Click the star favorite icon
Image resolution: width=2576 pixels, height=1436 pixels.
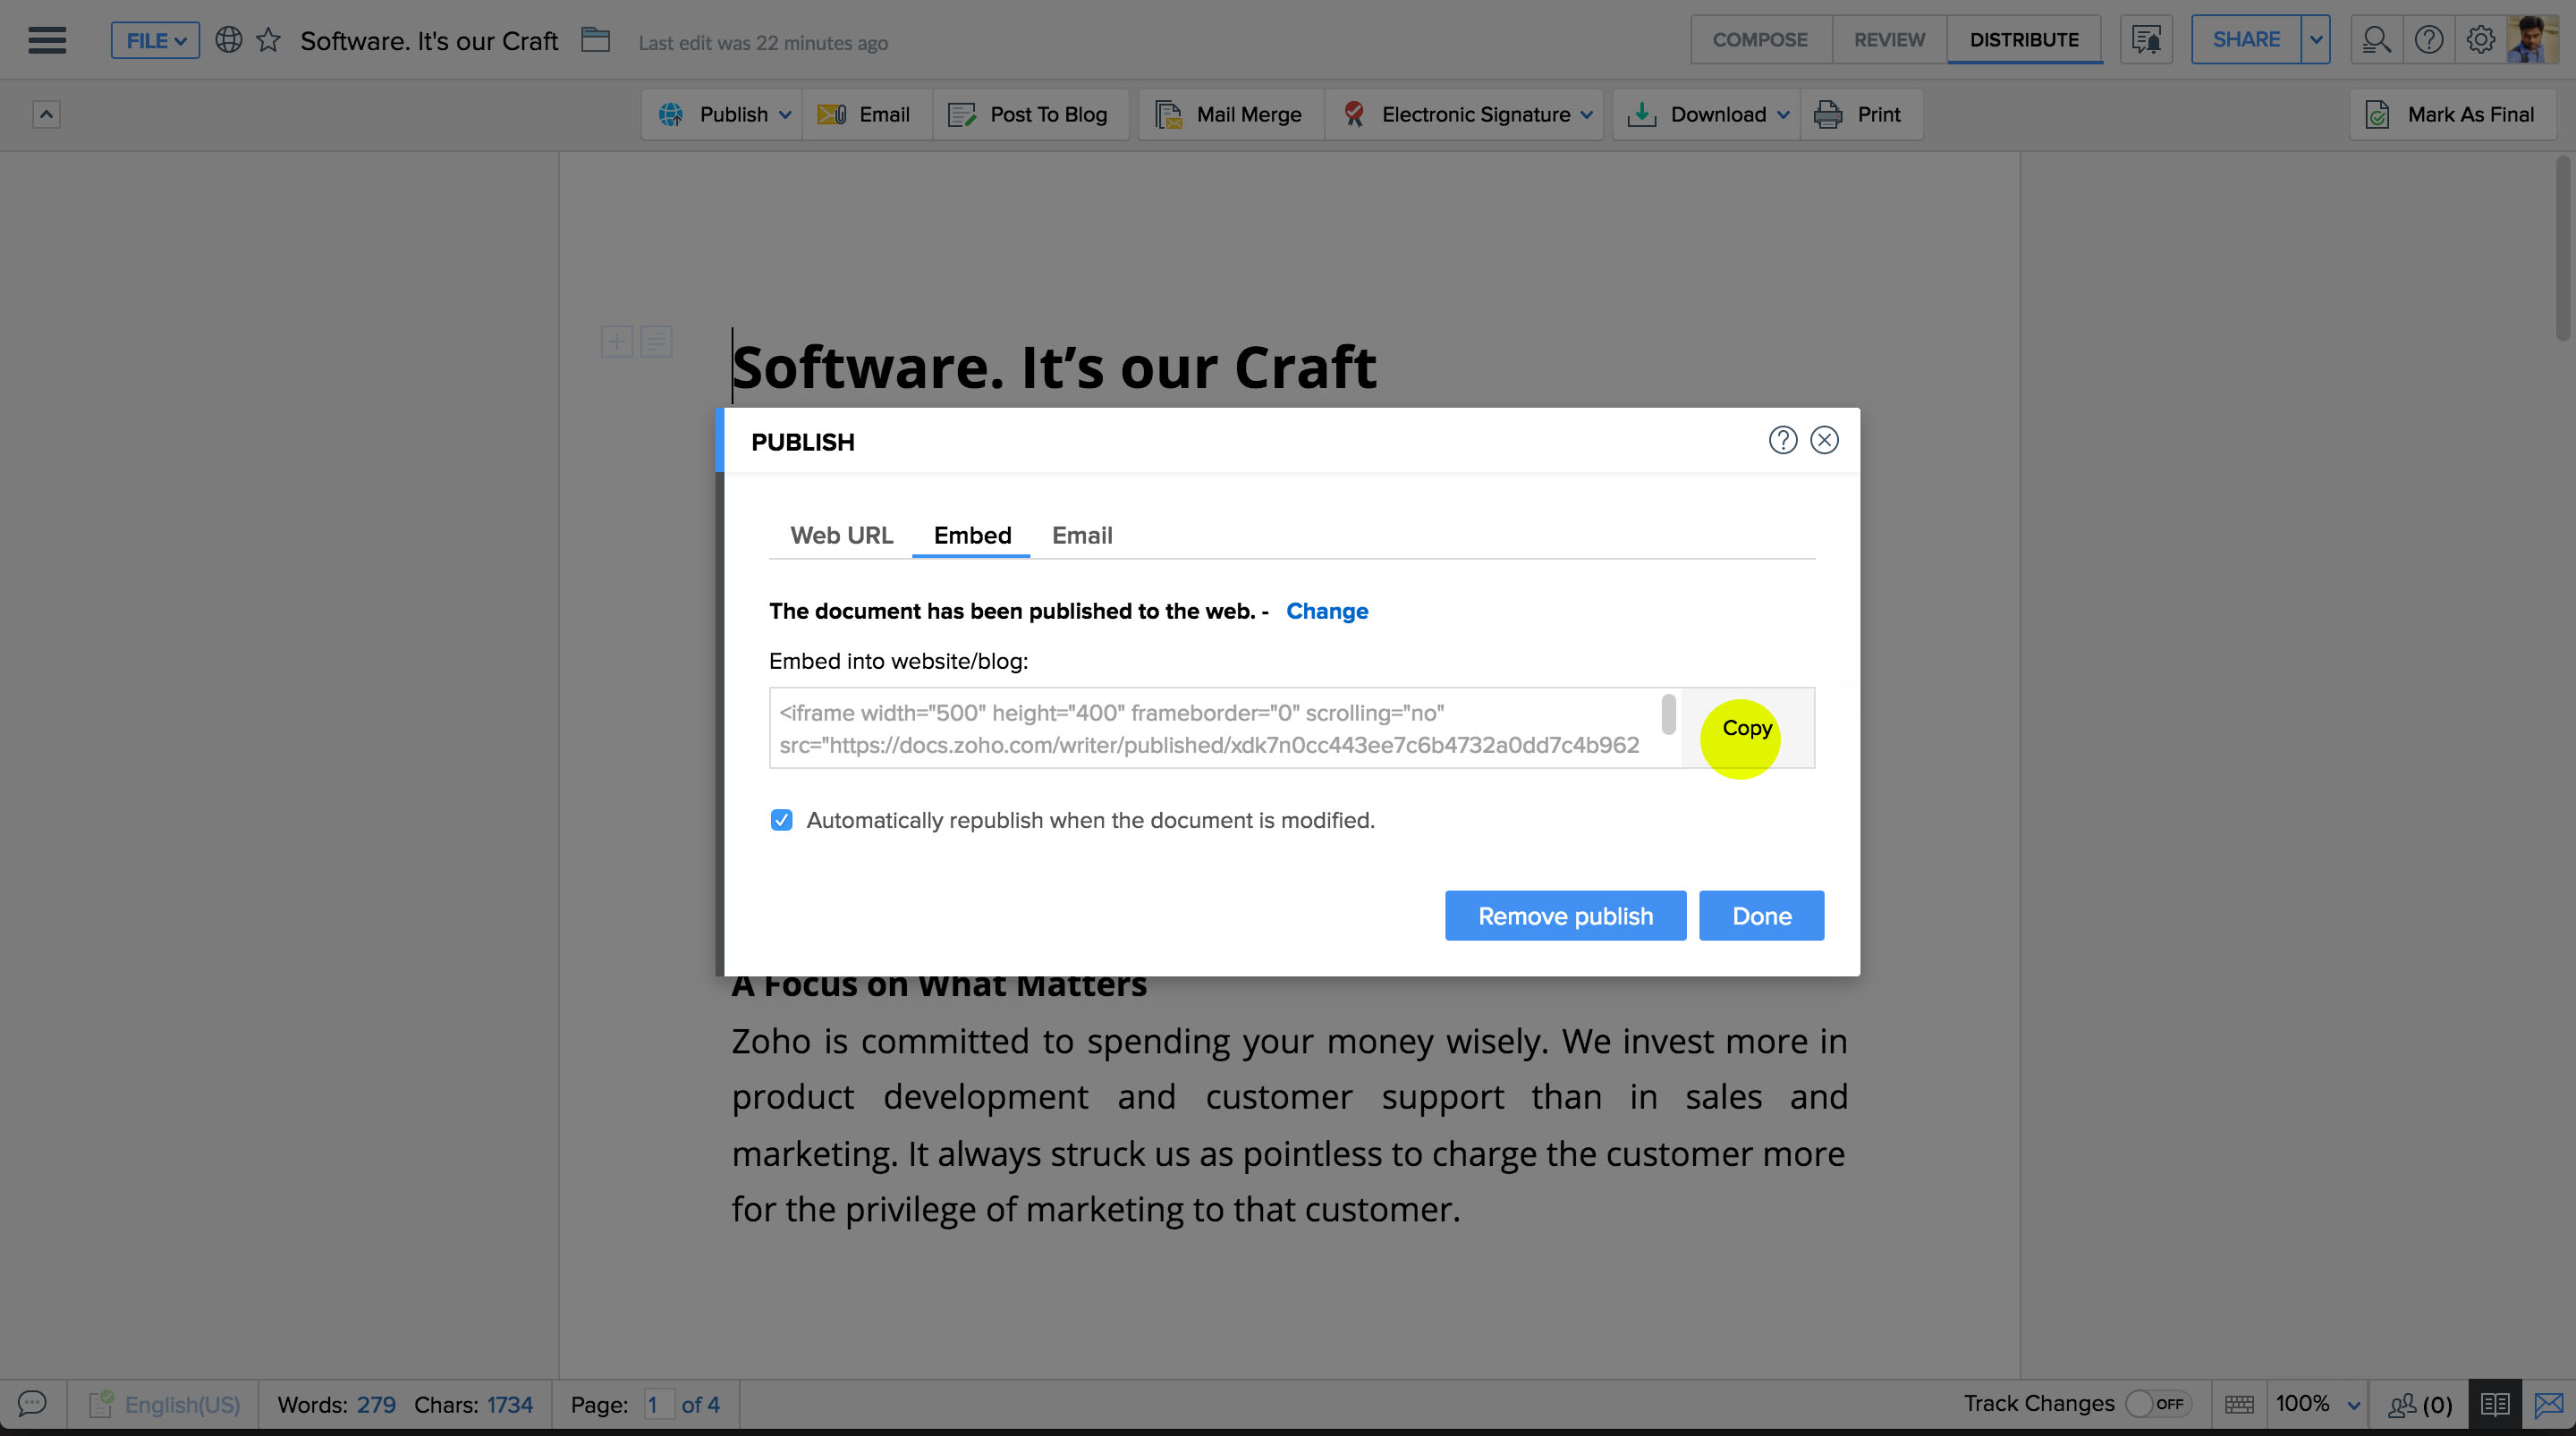(268, 40)
